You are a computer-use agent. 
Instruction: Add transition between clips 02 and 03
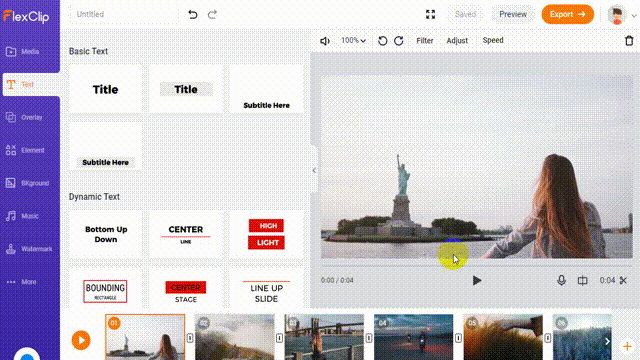point(279,338)
